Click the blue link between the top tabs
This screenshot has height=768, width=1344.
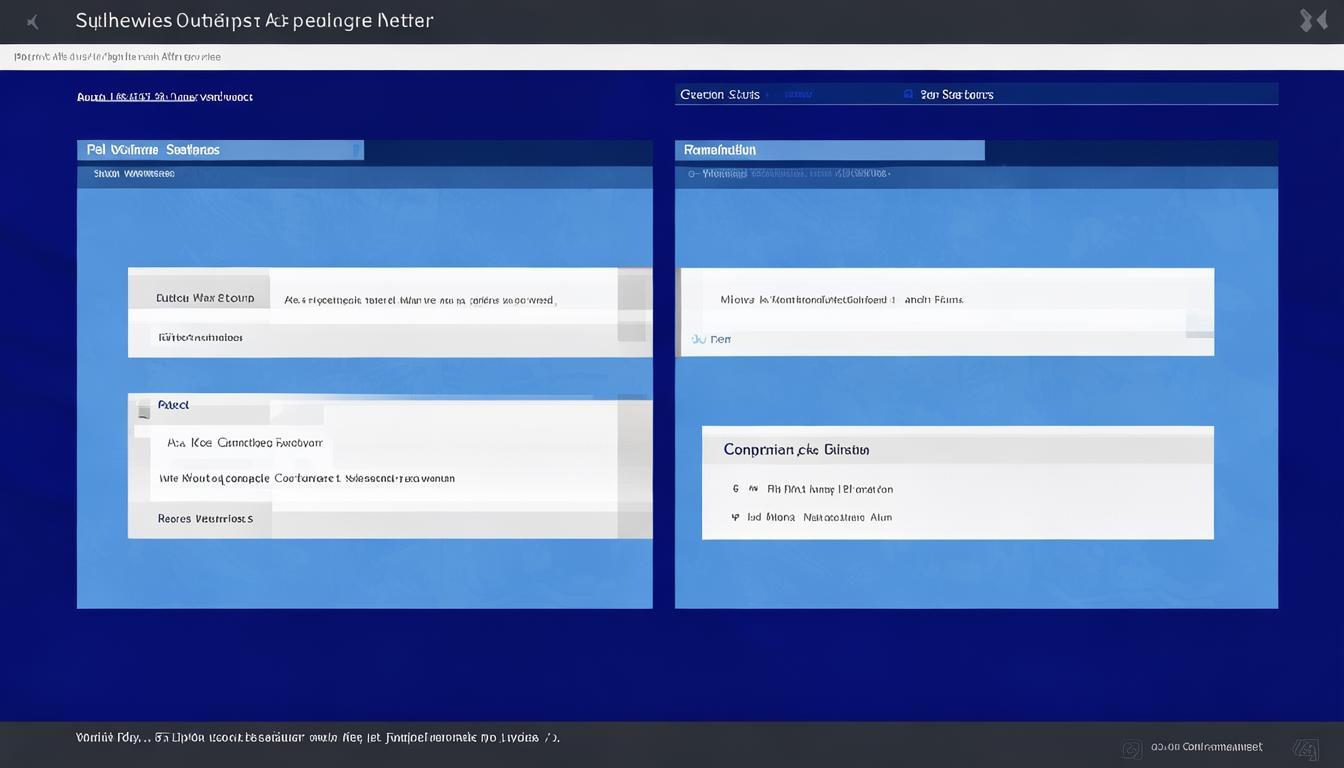pyautogui.click(x=797, y=95)
